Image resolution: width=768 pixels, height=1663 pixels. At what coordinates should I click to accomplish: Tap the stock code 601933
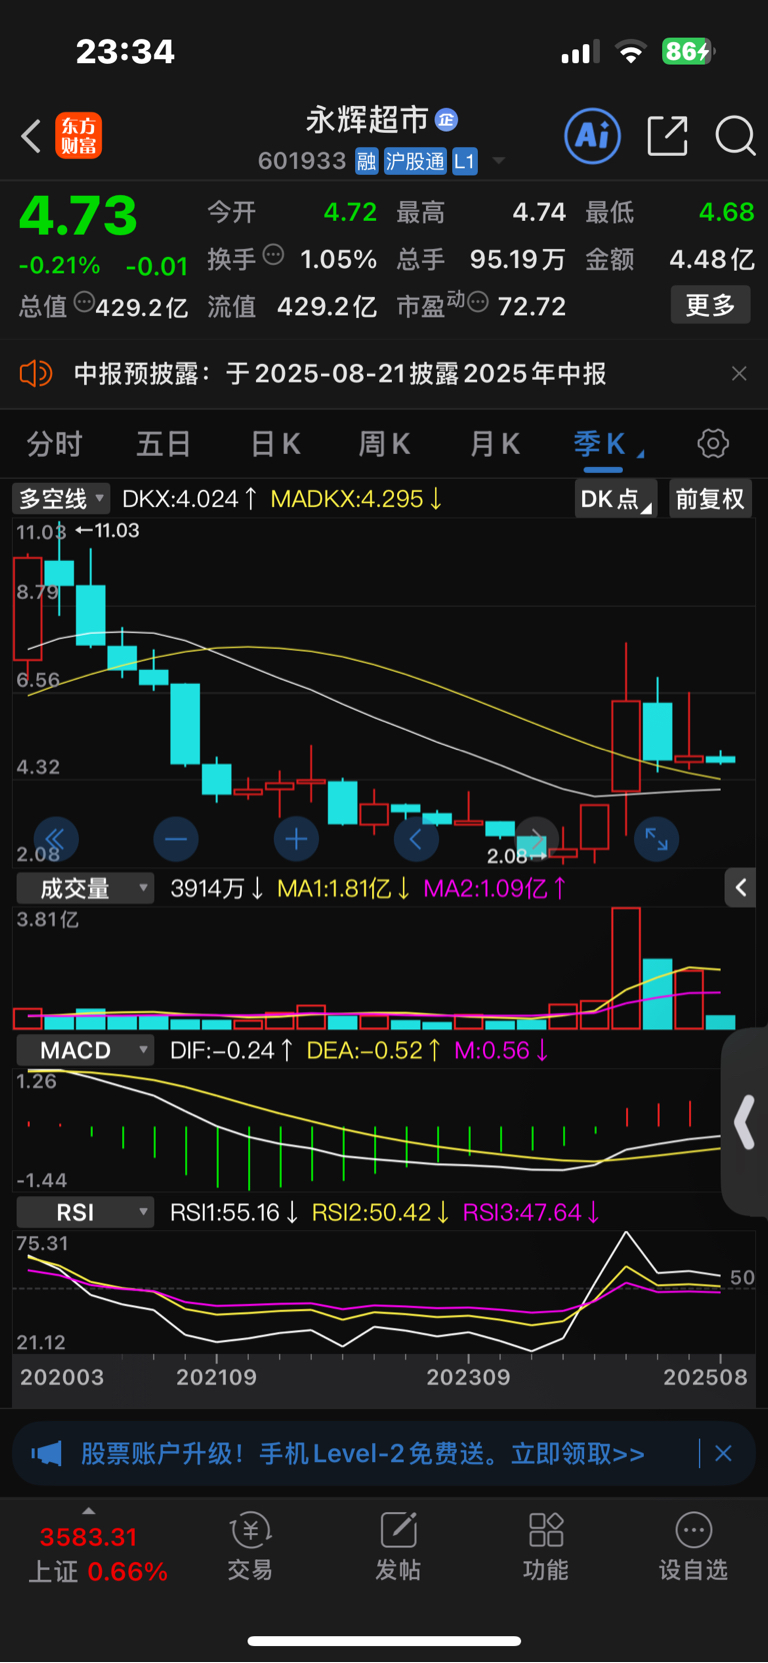[x=302, y=161]
